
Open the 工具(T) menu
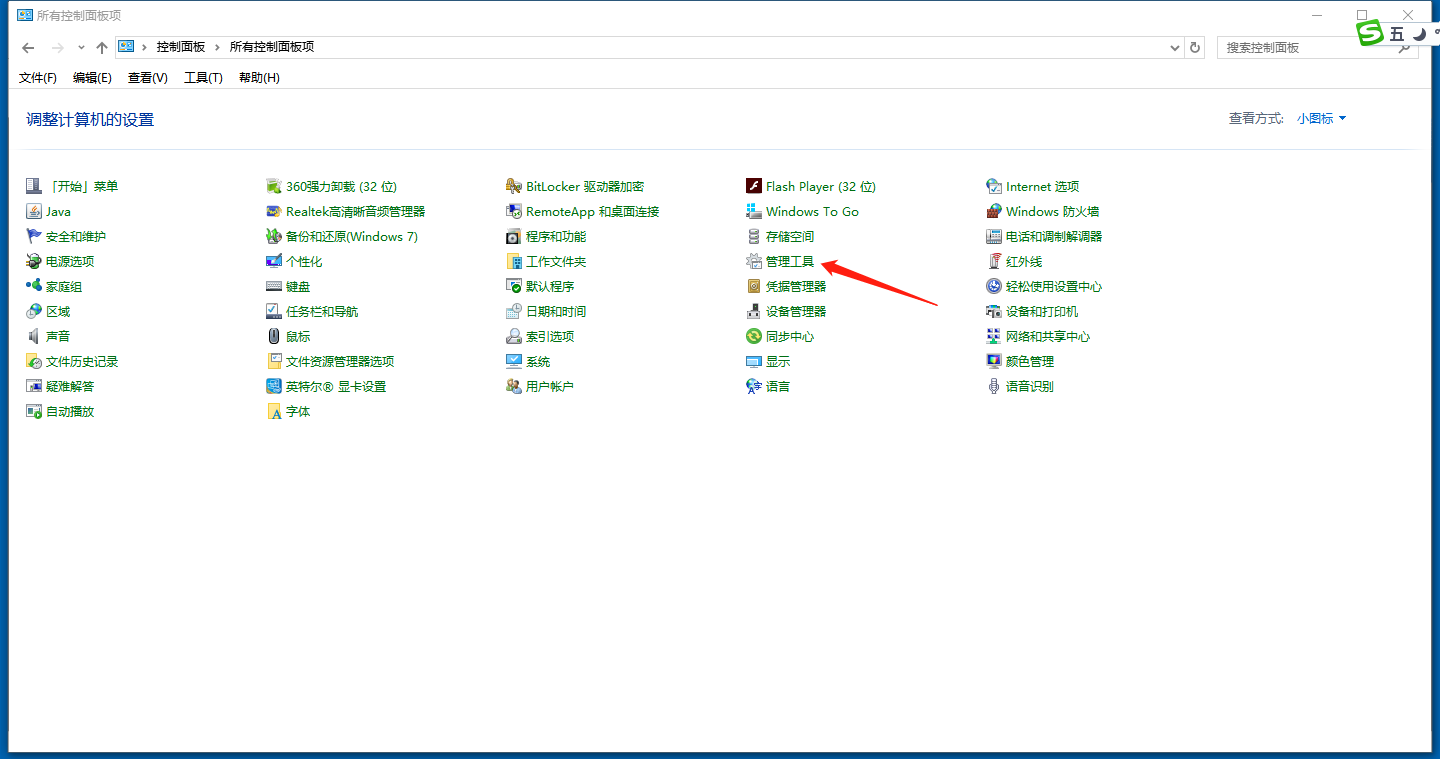203,78
